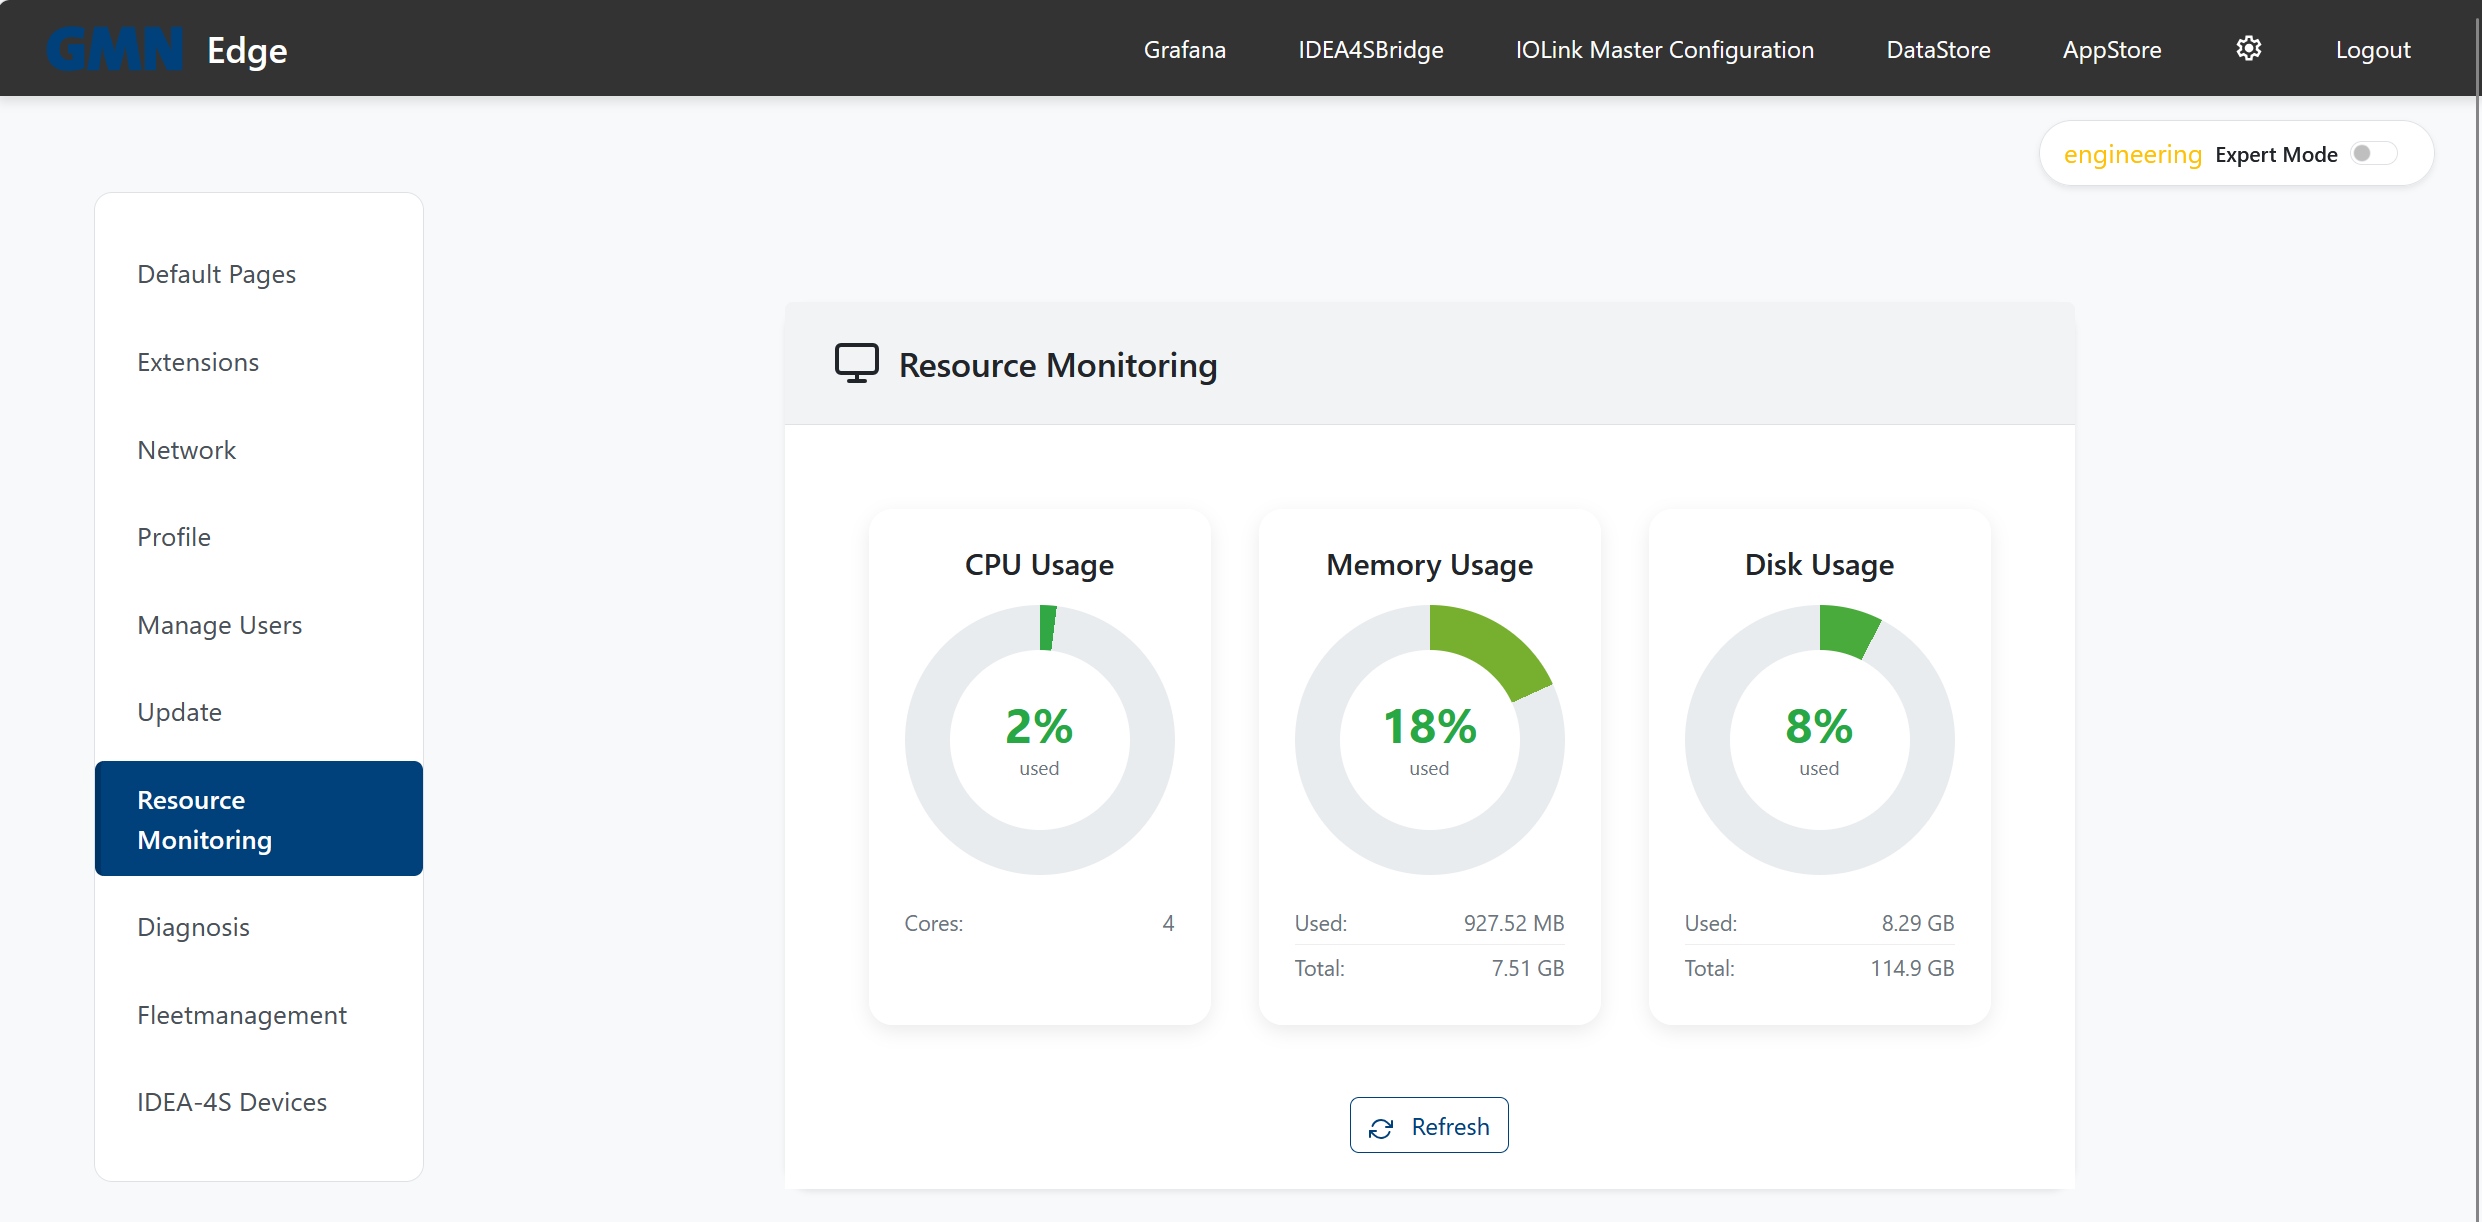Screen dimensions: 2482x1222
Task: Go to the Diagnosis page
Action: [193, 927]
